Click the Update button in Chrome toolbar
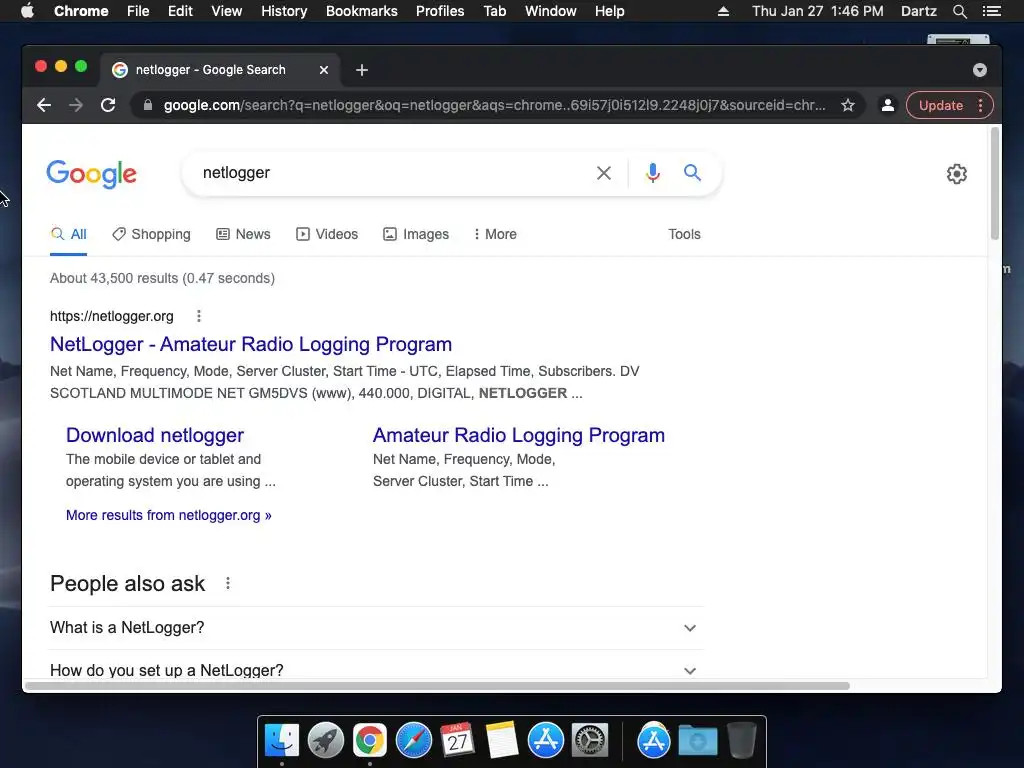 [x=940, y=105]
